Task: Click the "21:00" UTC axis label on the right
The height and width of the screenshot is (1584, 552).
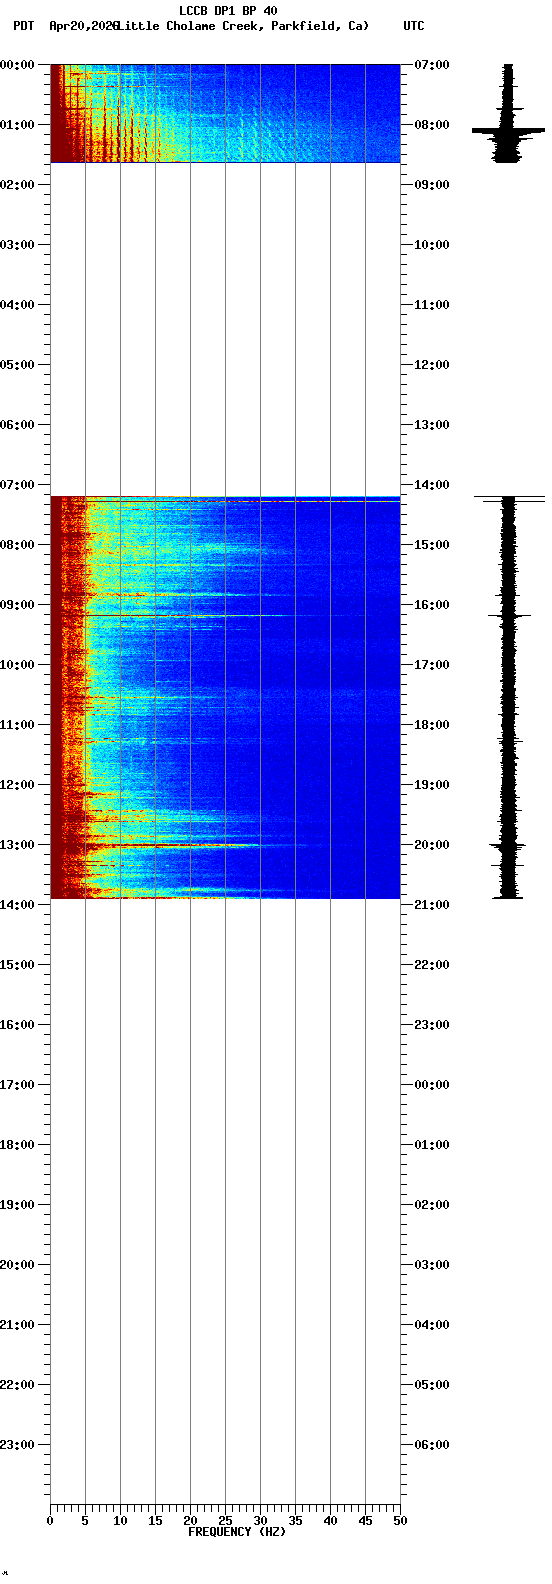Action: click(x=432, y=905)
